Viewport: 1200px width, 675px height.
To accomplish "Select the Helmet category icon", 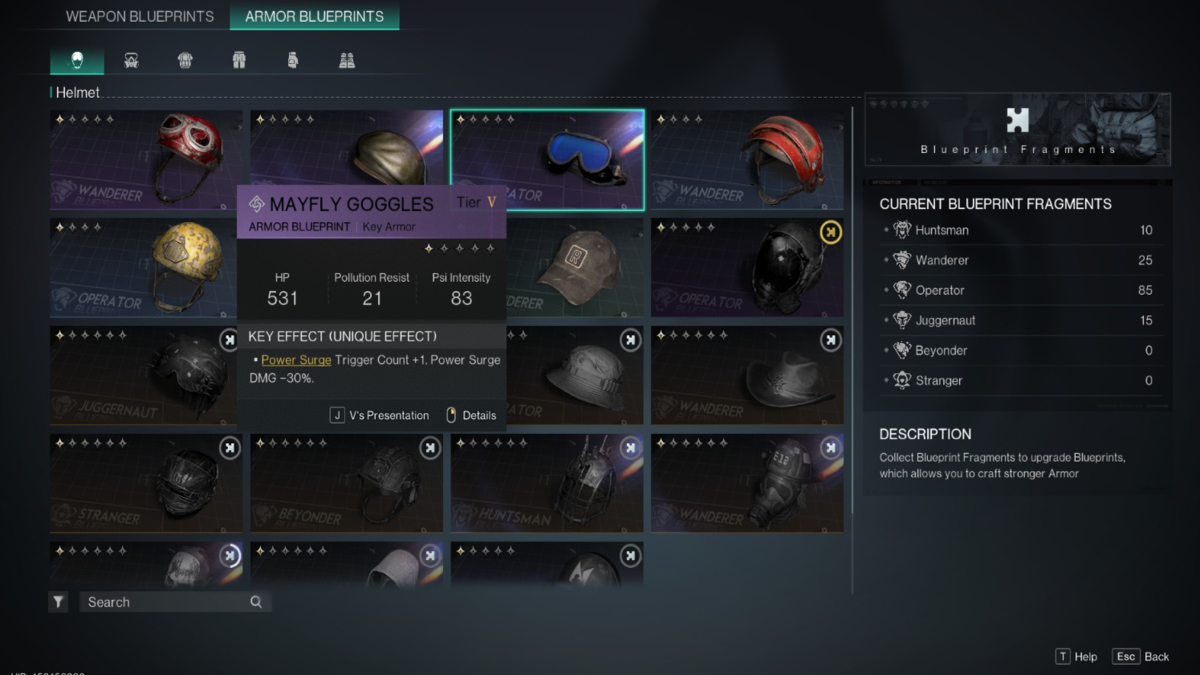I will tap(77, 61).
